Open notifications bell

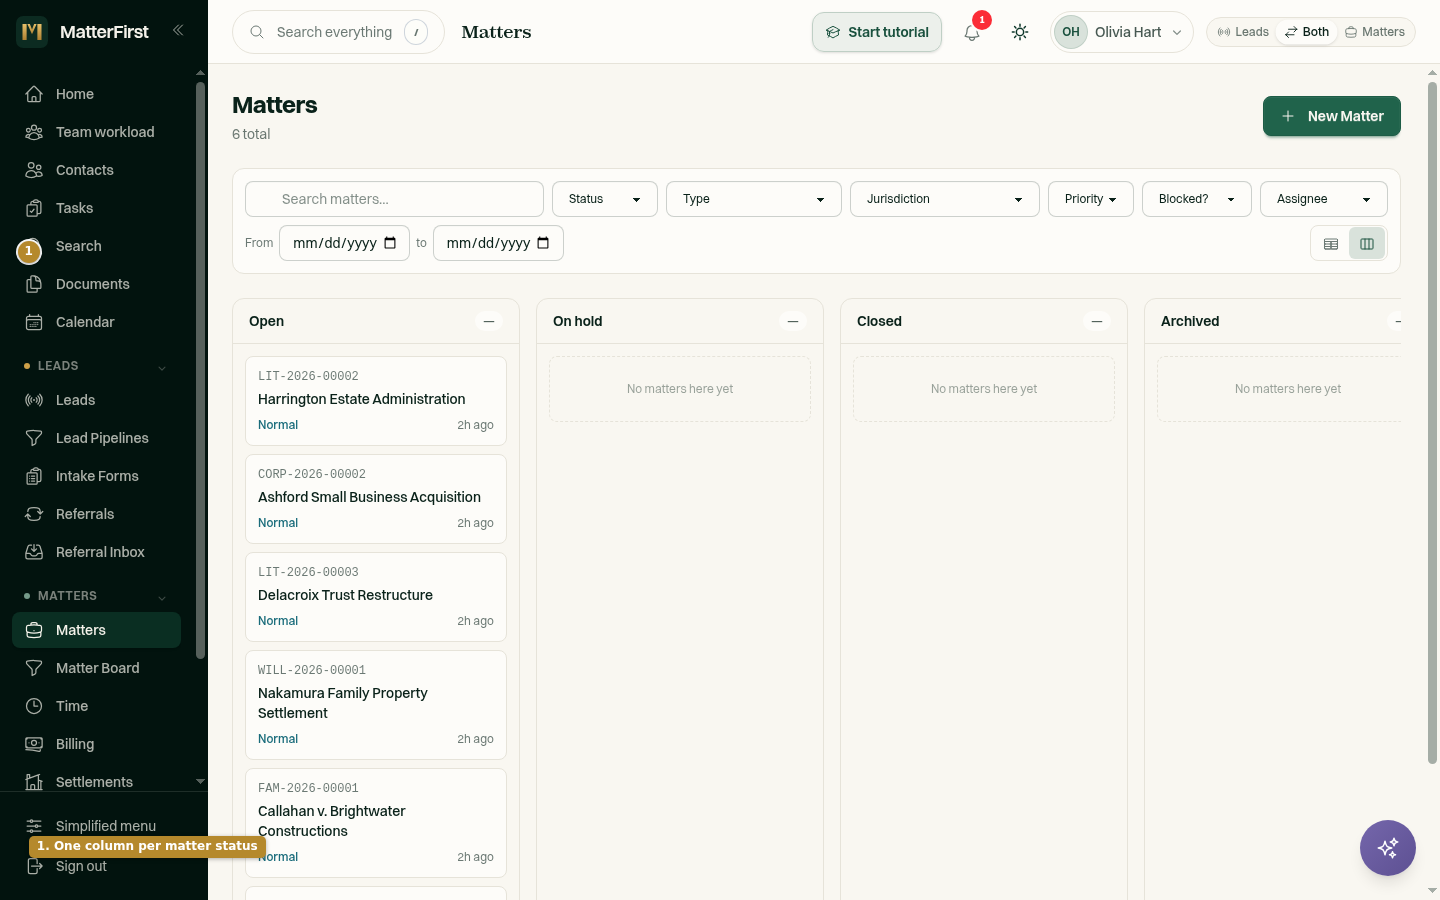click(972, 32)
